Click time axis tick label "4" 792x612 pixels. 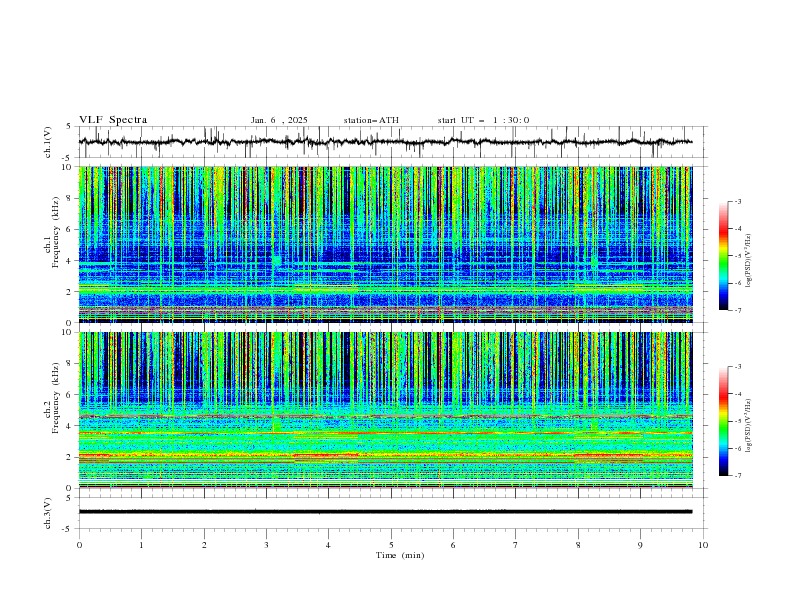(328, 545)
